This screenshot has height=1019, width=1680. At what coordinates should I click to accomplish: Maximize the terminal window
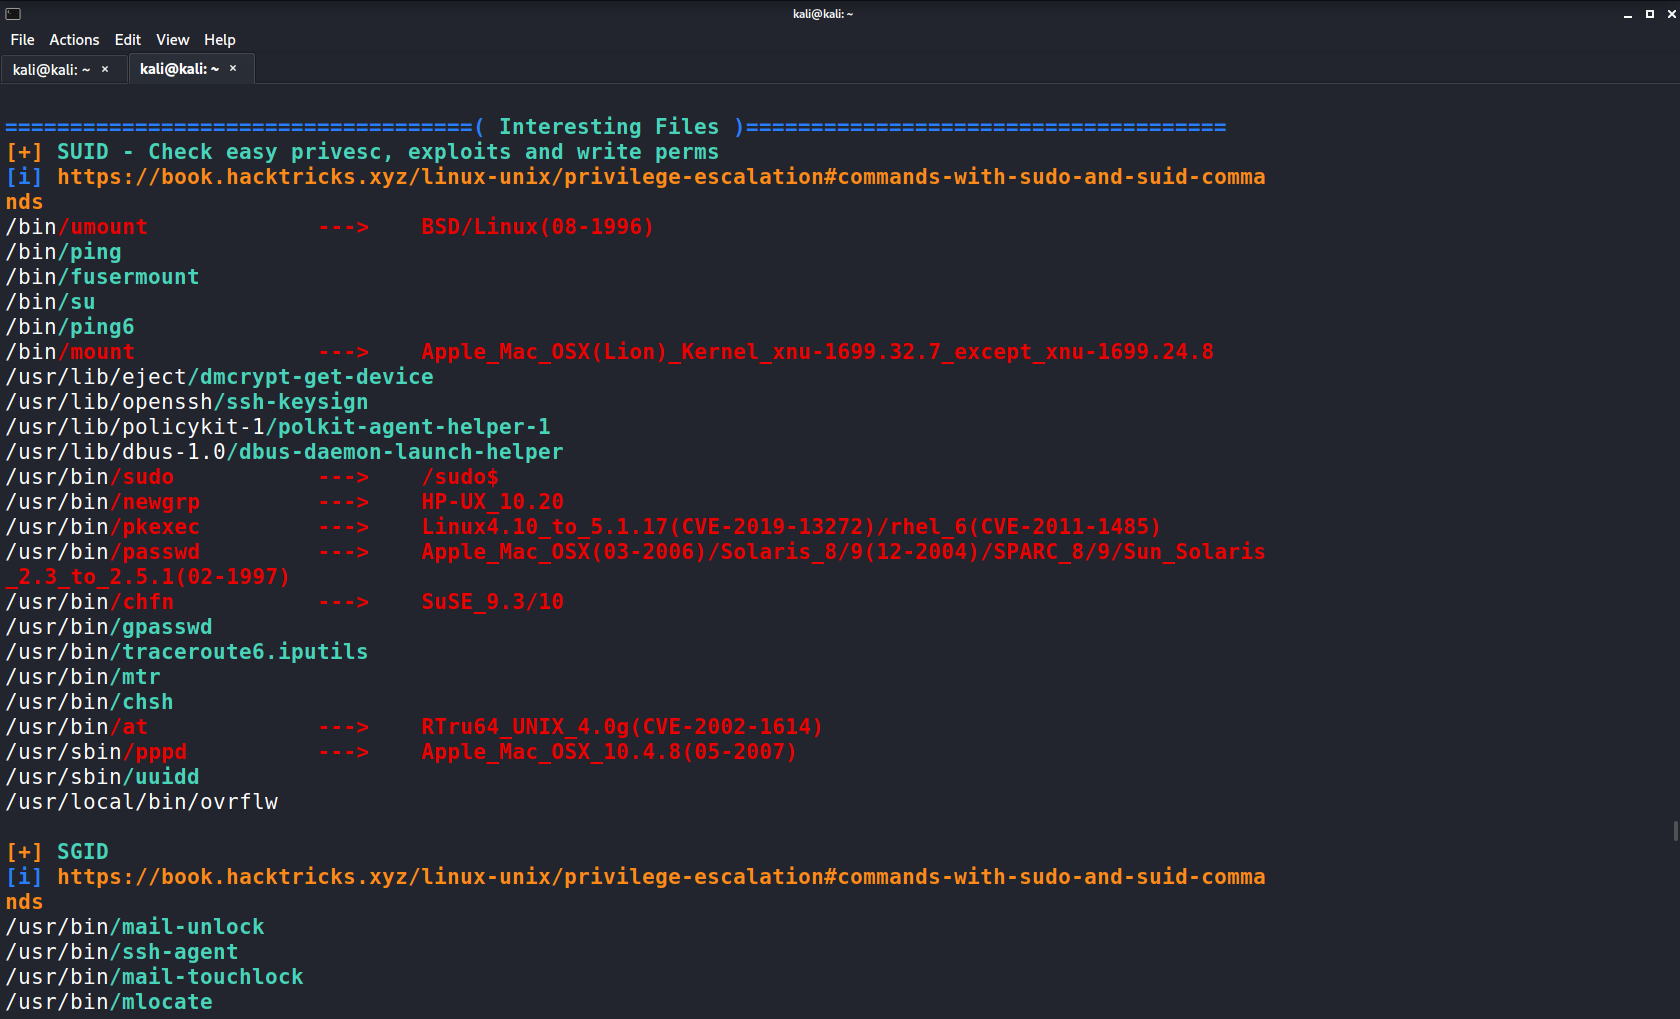[1648, 13]
